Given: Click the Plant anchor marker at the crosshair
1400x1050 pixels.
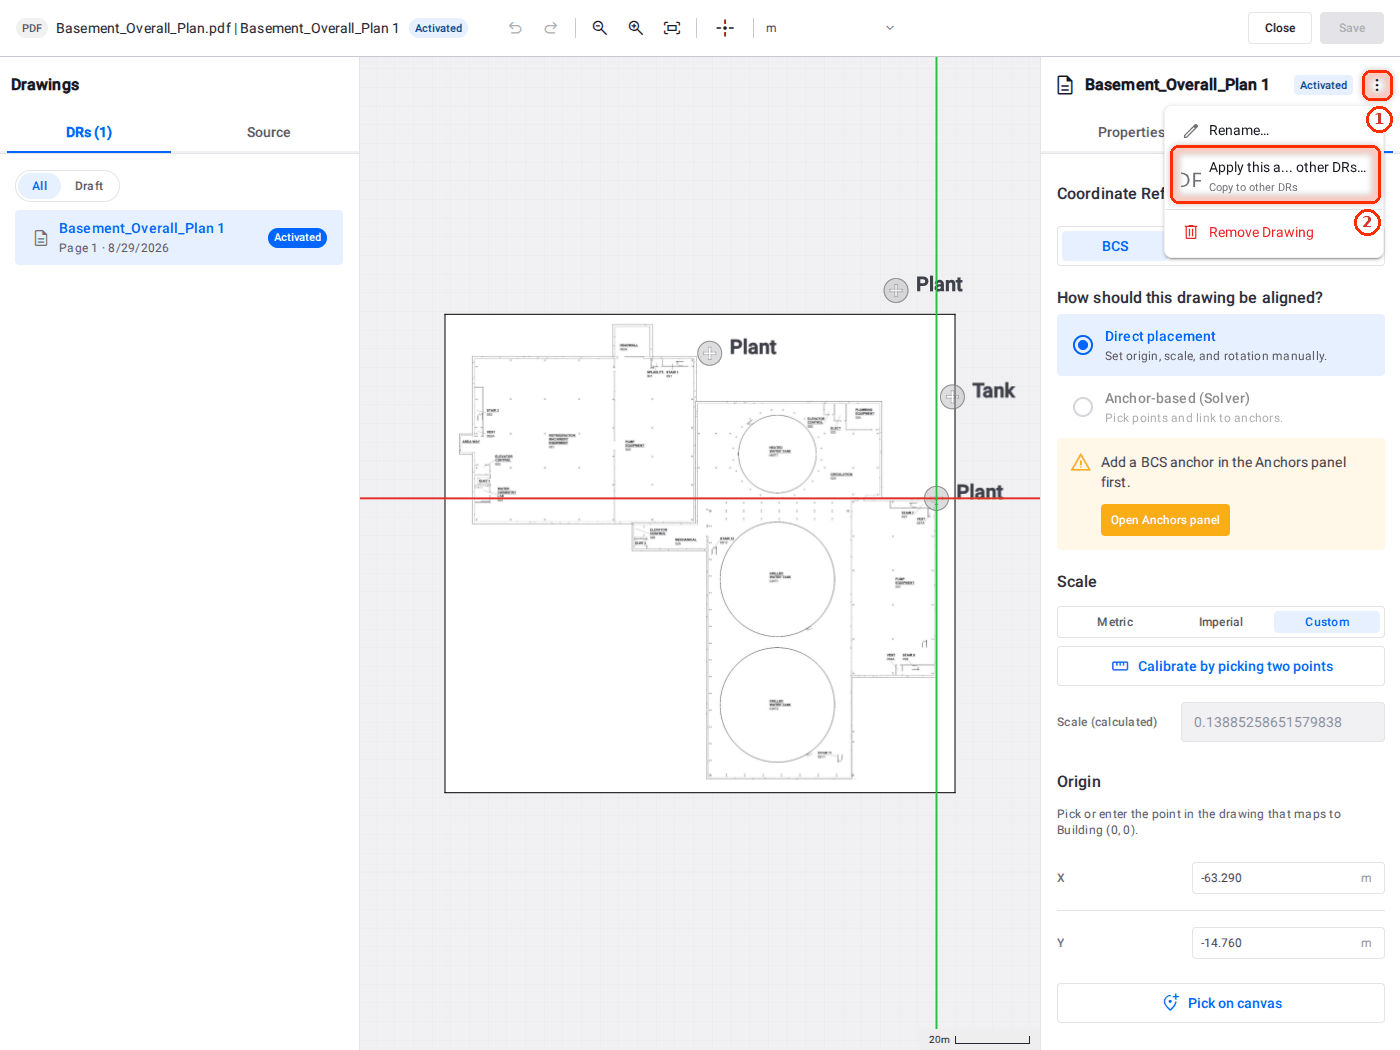Looking at the screenshot, I should pos(937,497).
